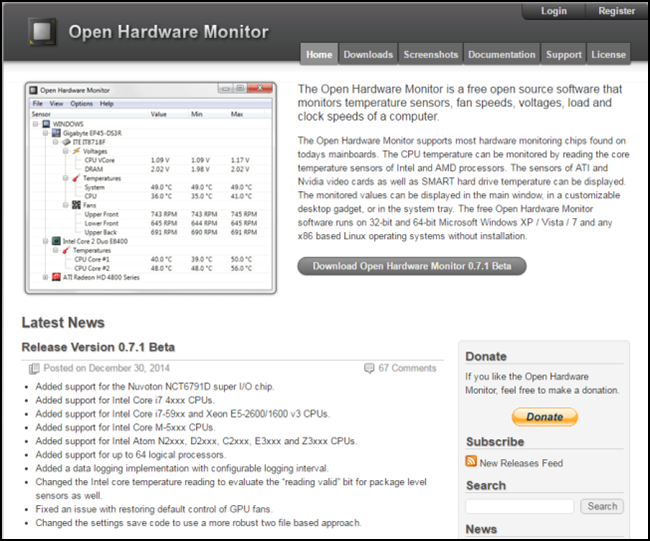Image resolution: width=650 pixels, height=541 pixels.
Task: Open the Home tab
Action: point(319,54)
